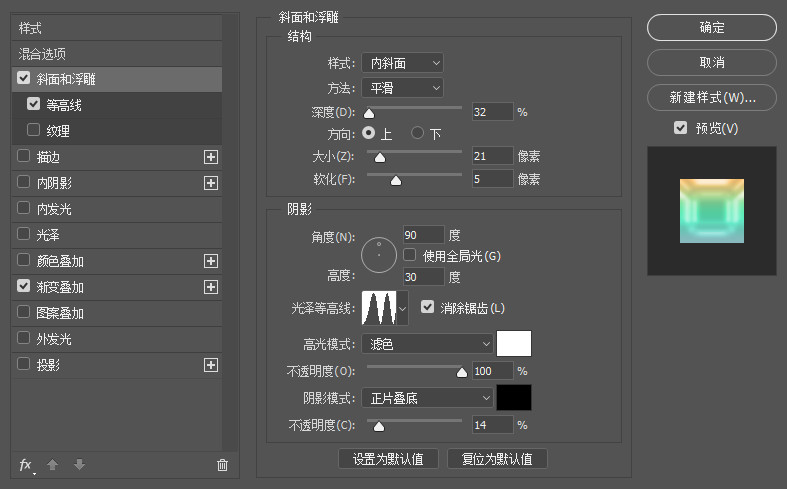This screenshot has height=489, width=787.
Task: Click the style preview thumbnail
Action: coord(712,211)
